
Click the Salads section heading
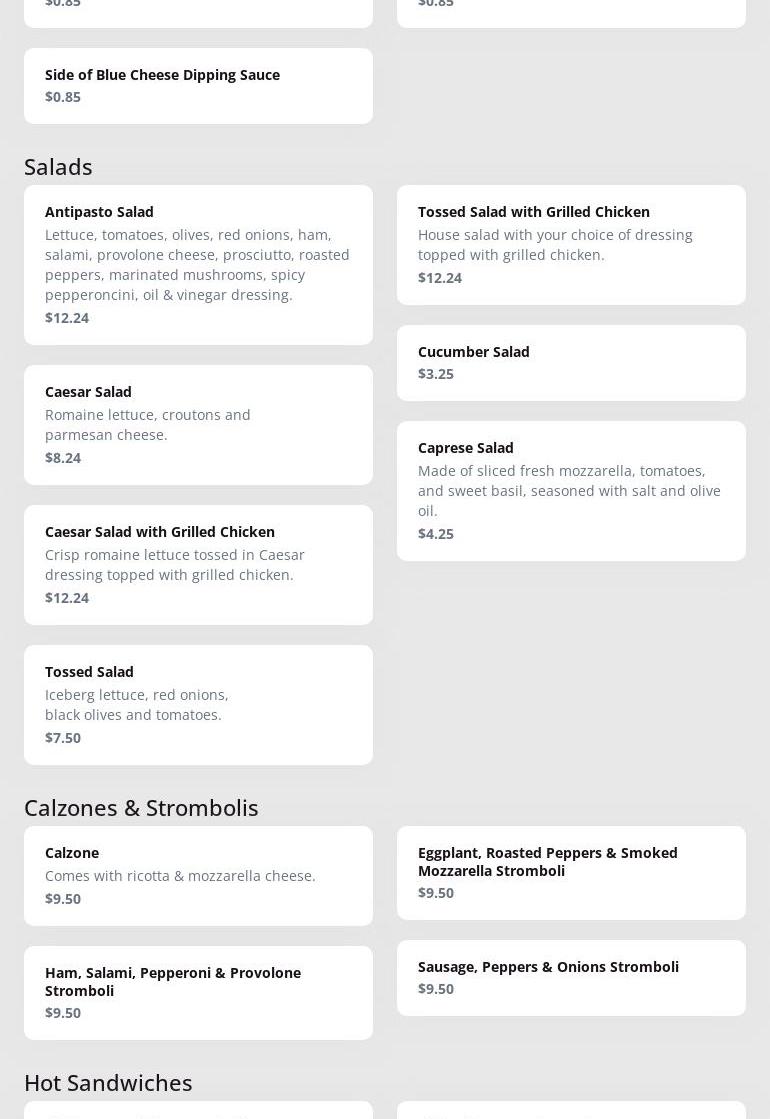(x=58, y=167)
